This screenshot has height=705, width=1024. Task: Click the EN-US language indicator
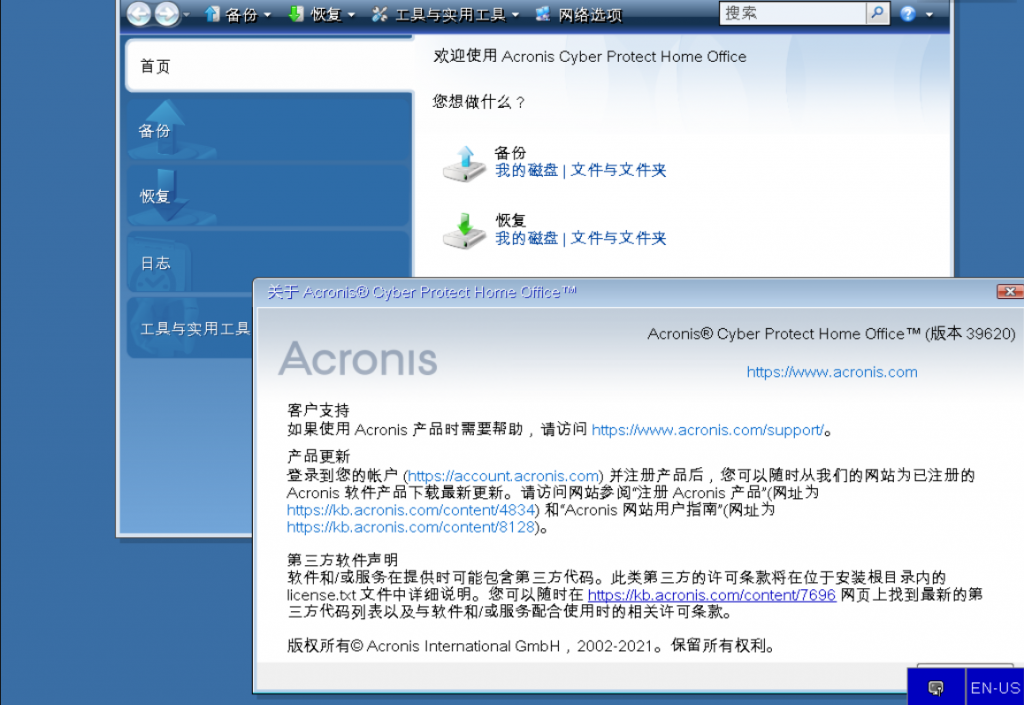click(995, 688)
